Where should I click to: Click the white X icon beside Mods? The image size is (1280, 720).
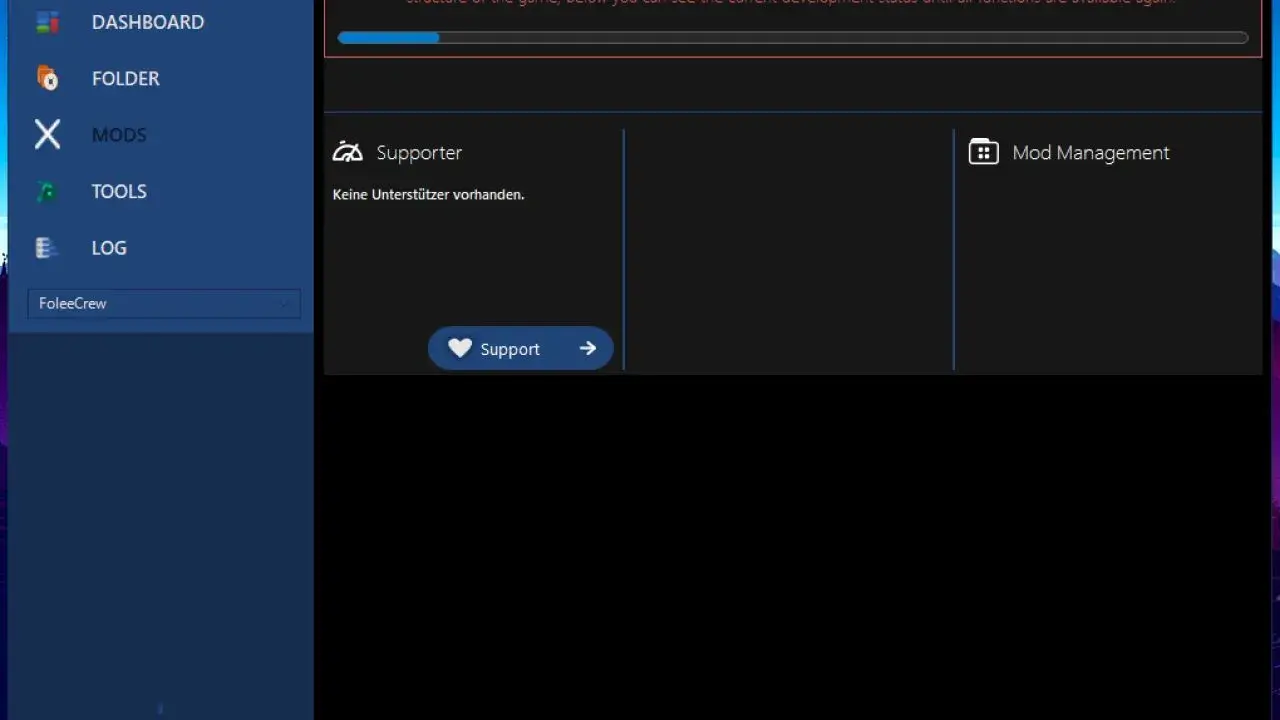47,135
